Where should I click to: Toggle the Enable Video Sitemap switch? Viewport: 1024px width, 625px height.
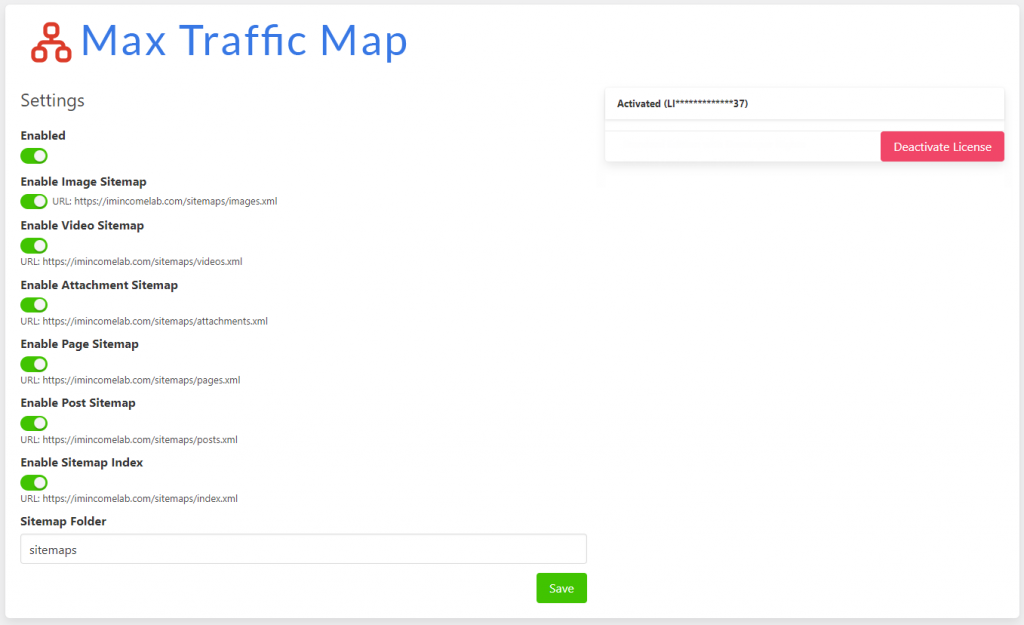[33, 245]
